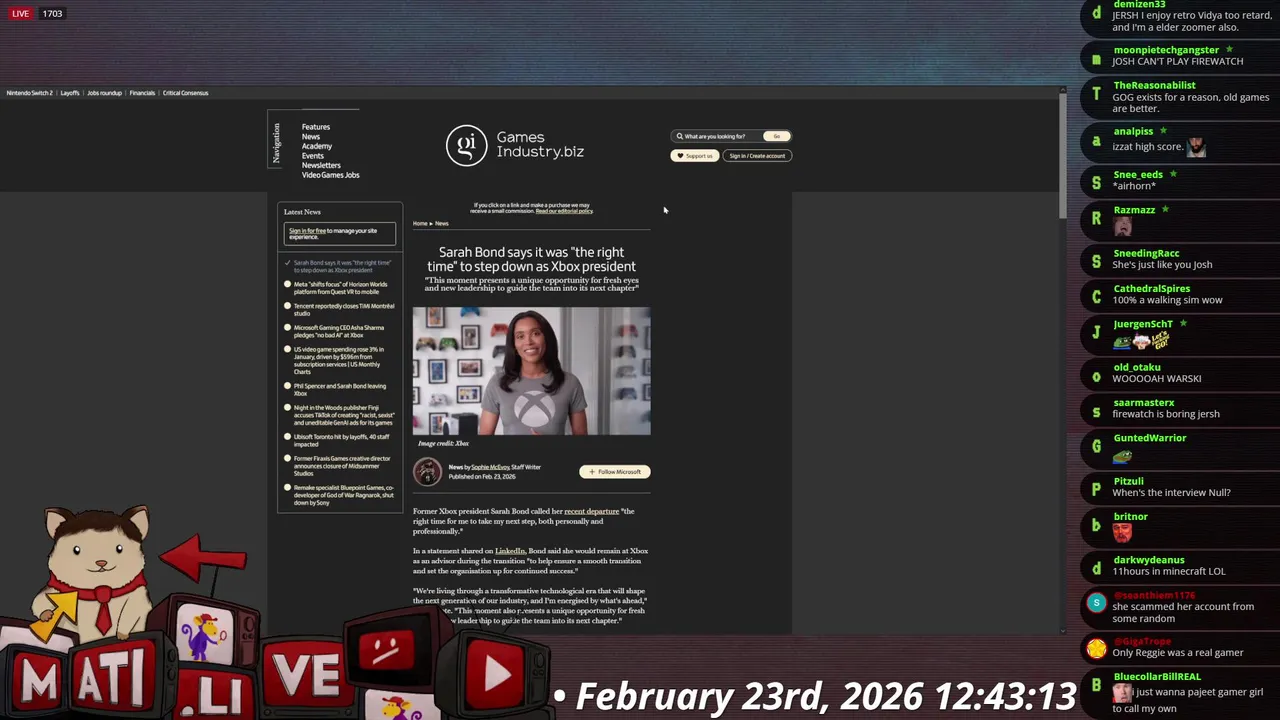The height and width of the screenshot is (720, 1280).
Task: Open the Features navigation item
Action: 316,127
